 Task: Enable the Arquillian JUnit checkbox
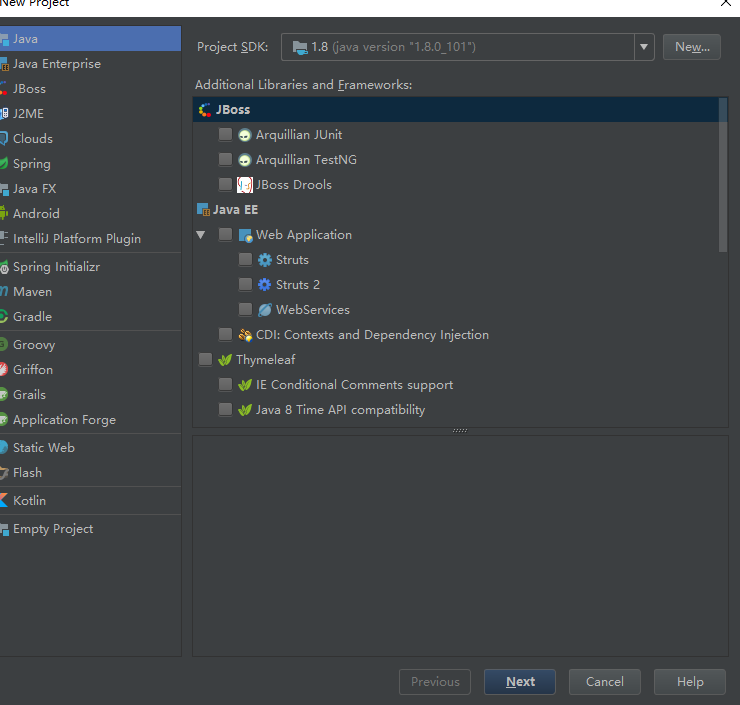pyautogui.click(x=225, y=134)
